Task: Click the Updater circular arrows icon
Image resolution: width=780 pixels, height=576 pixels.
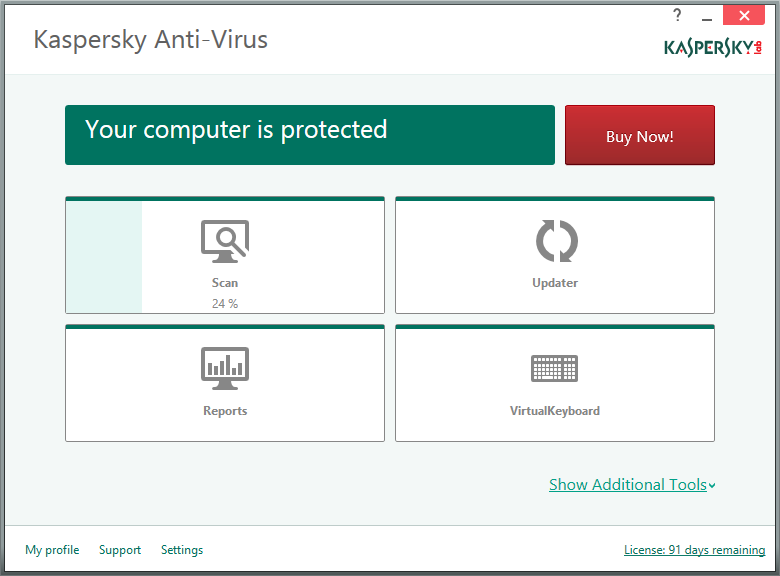Action: point(557,241)
